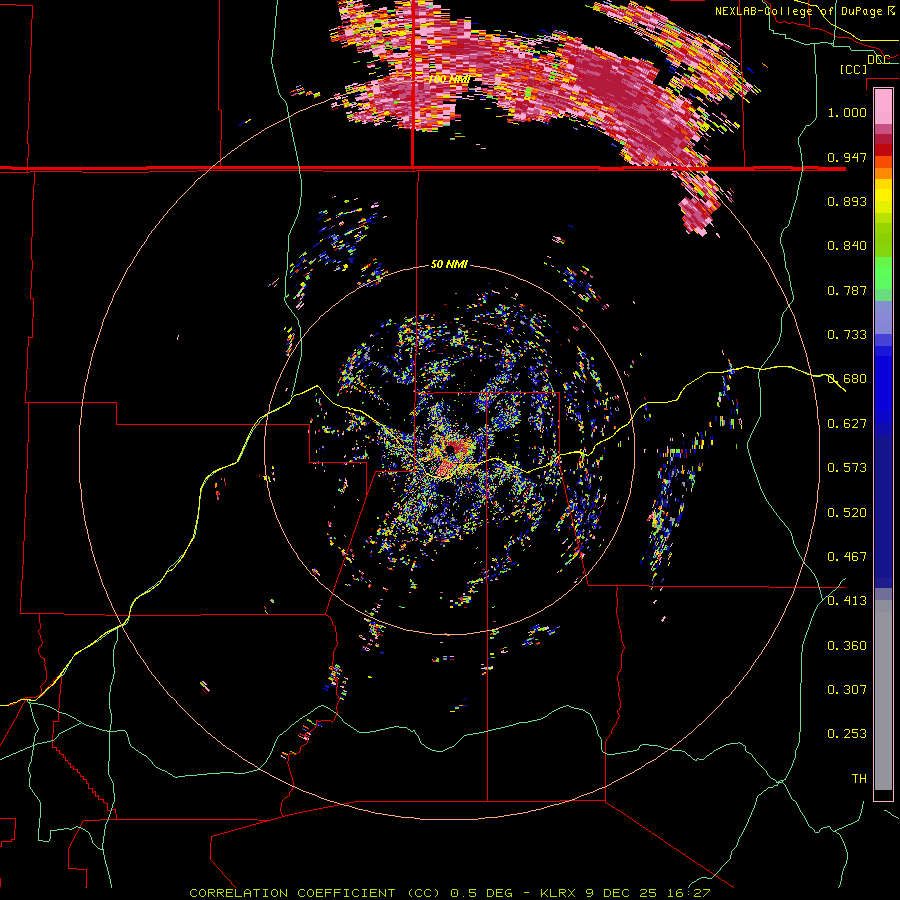This screenshot has width=900, height=900.
Task: Select the 0.787 scale value
Action: coord(847,290)
